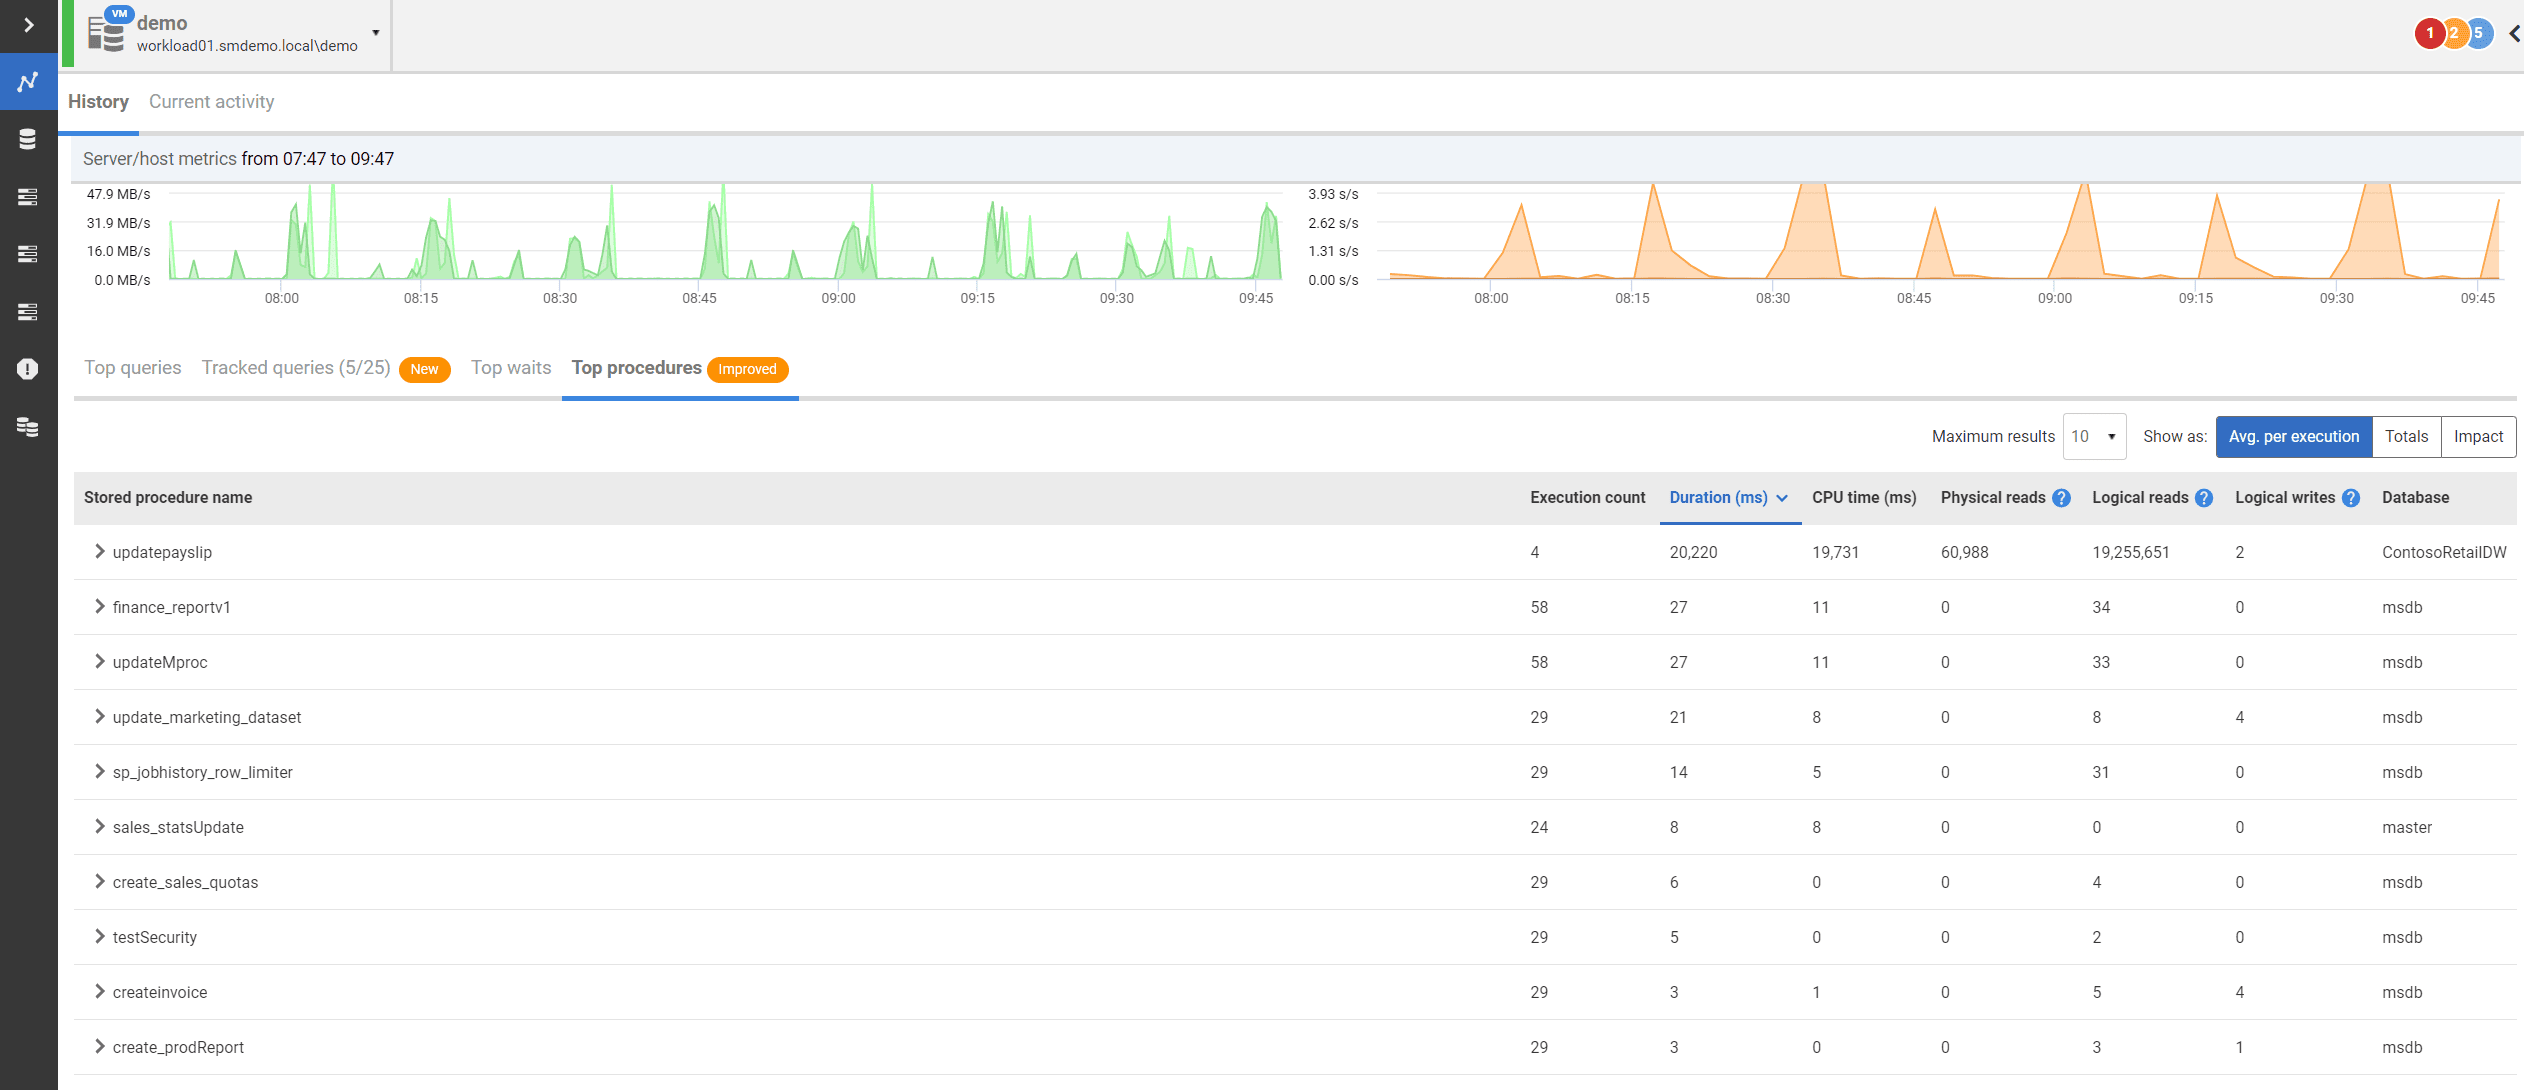Open the database cylinder icon in the sidebar
Viewport: 2524px width, 1090px height.
[x=28, y=139]
